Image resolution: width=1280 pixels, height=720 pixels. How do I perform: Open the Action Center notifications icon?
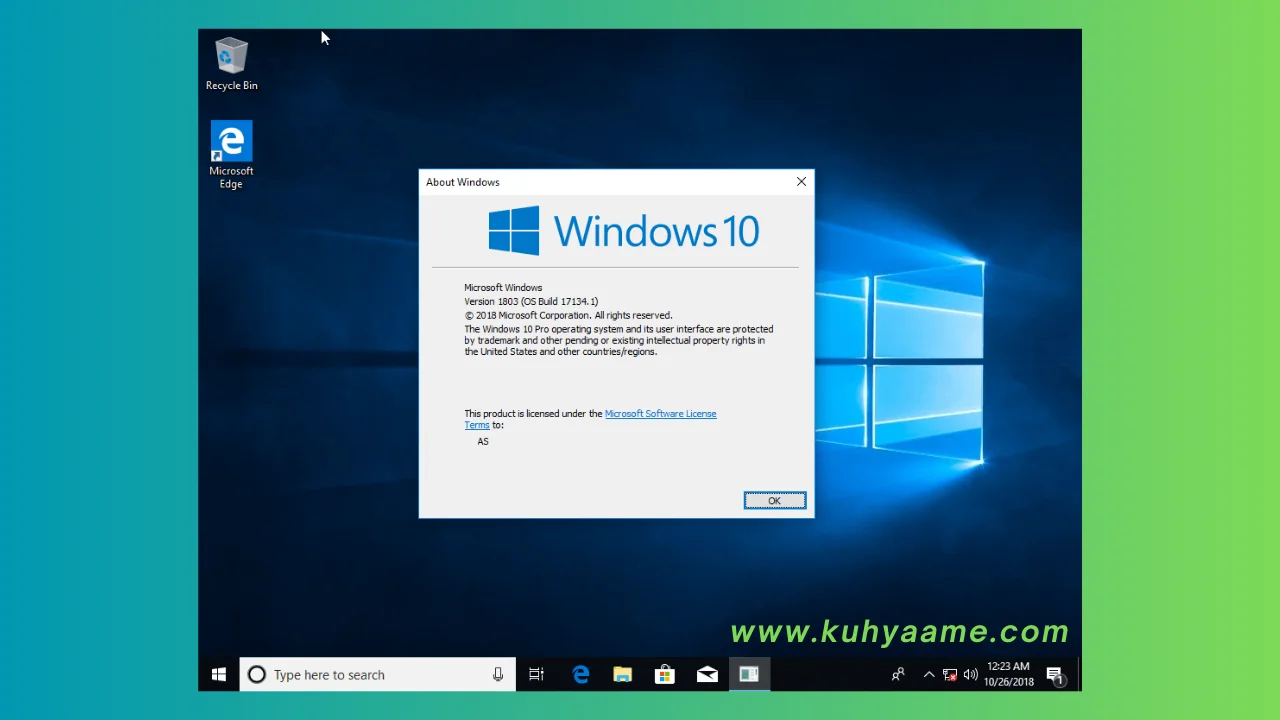click(x=1054, y=675)
